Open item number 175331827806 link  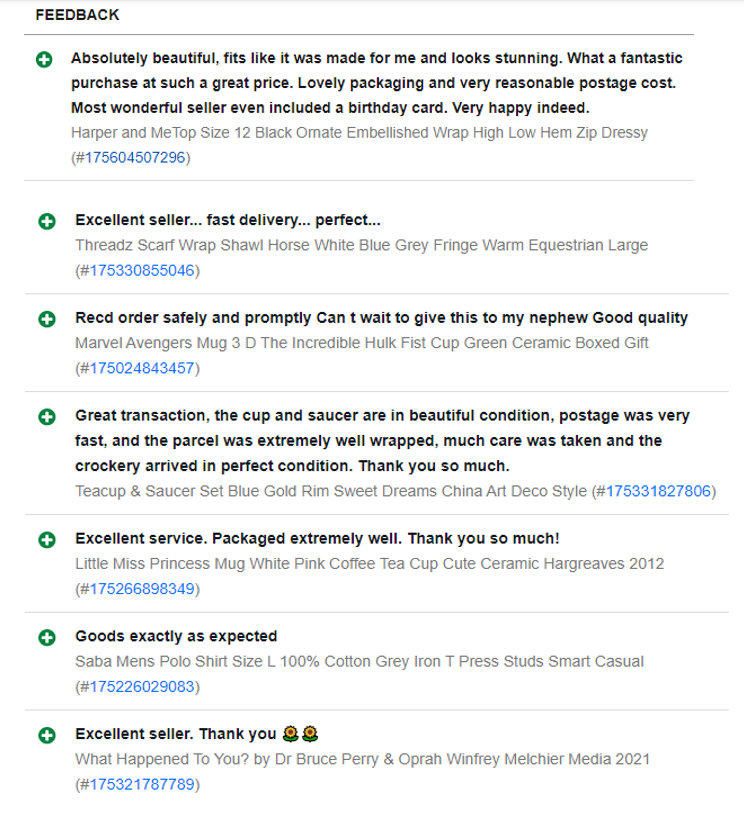coord(658,491)
